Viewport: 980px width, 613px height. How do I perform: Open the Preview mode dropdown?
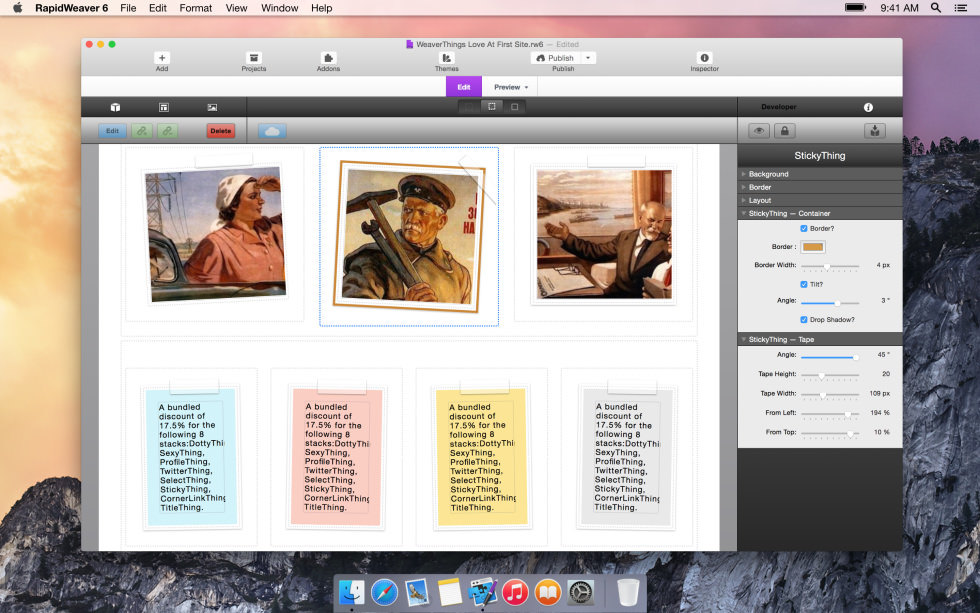[510, 87]
